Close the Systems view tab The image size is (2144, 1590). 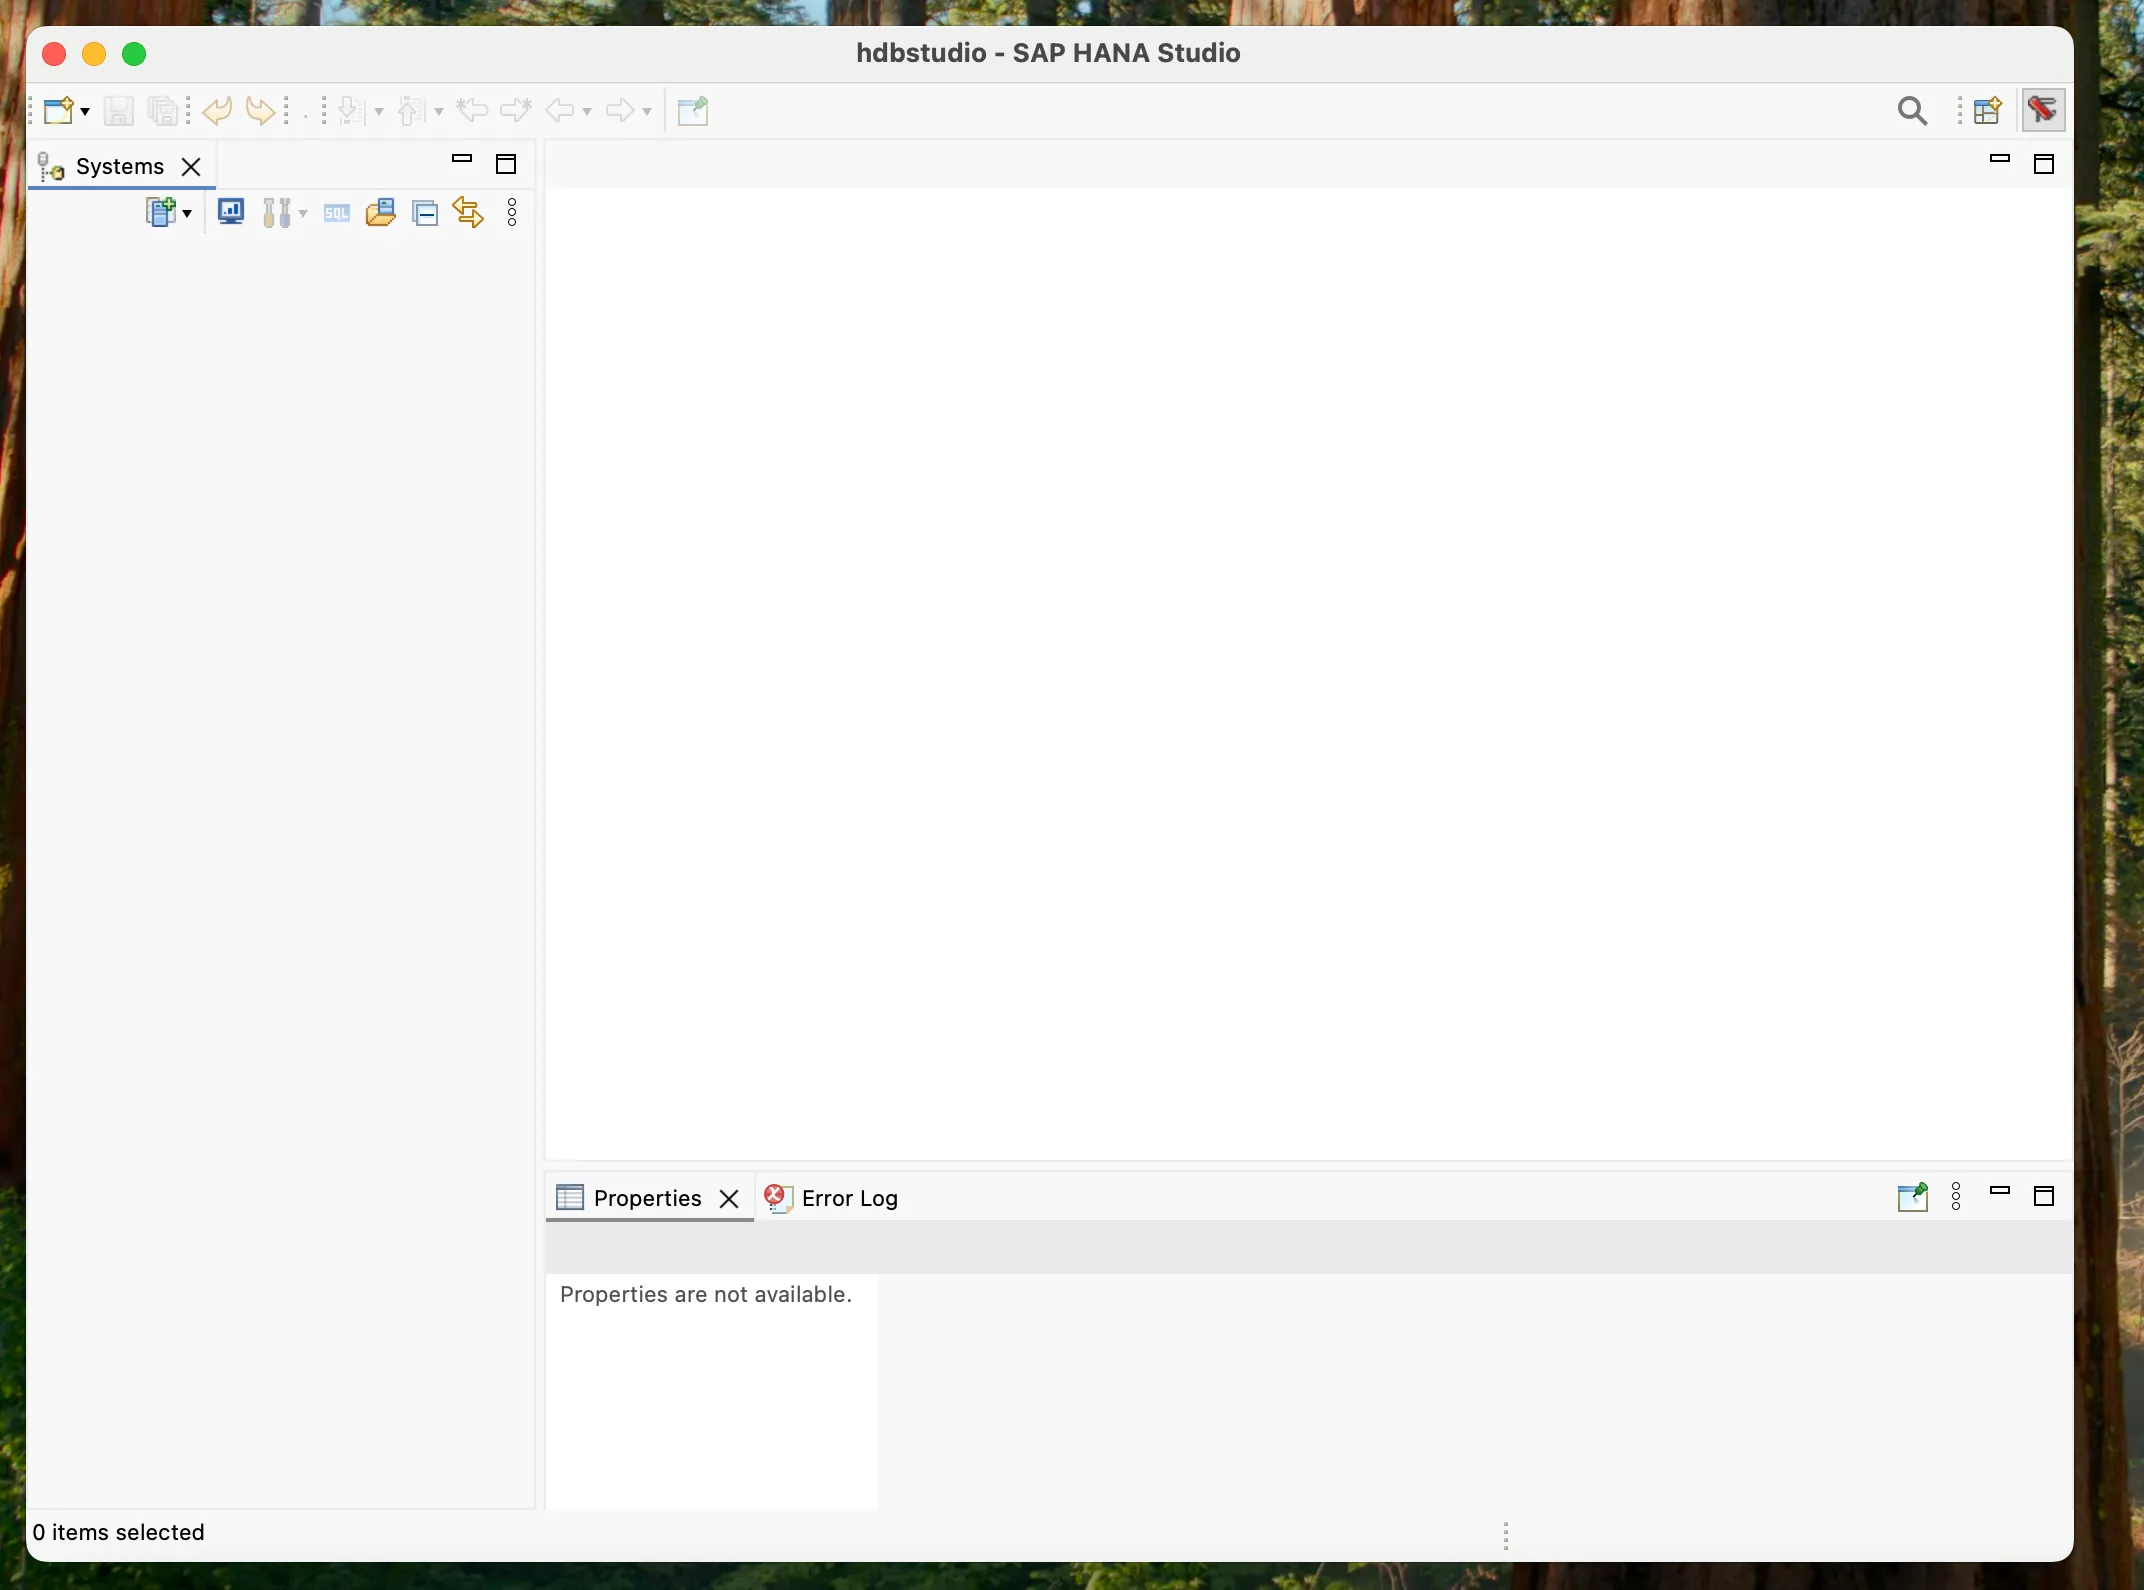click(x=191, y=166)
